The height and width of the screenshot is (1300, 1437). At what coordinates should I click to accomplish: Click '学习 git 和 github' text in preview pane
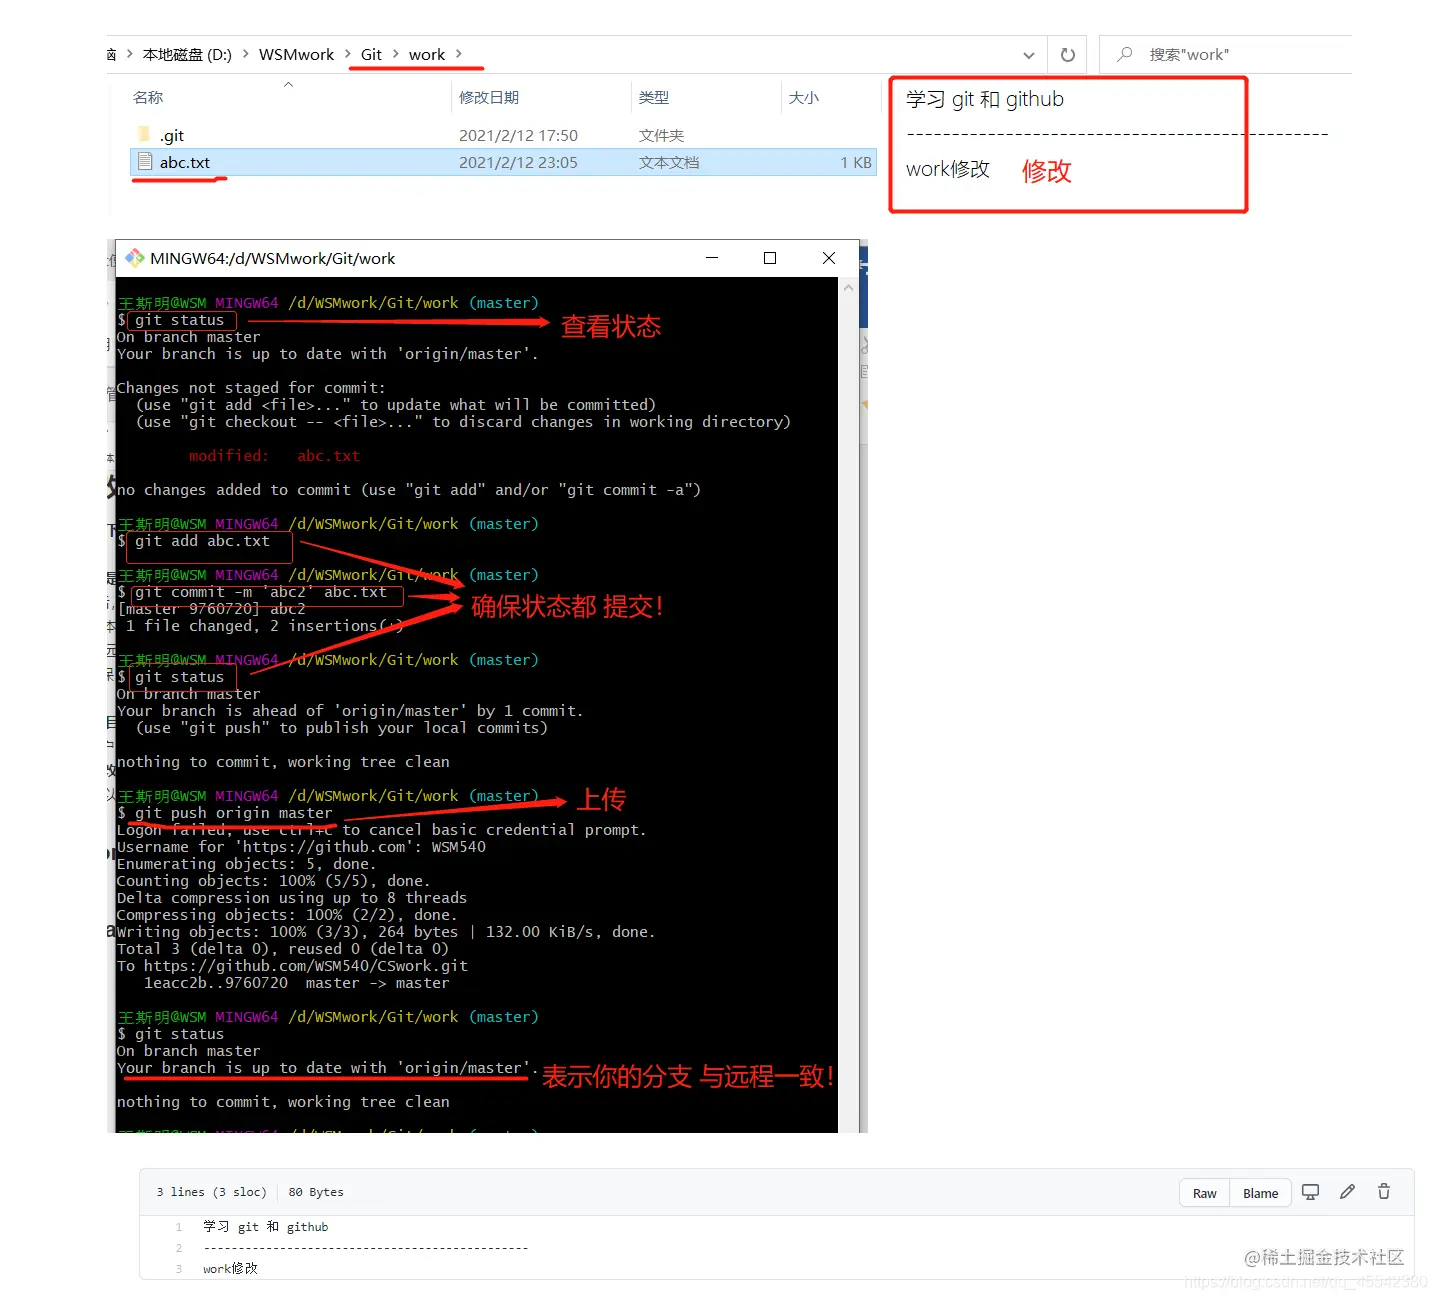(x=985, y=99)
